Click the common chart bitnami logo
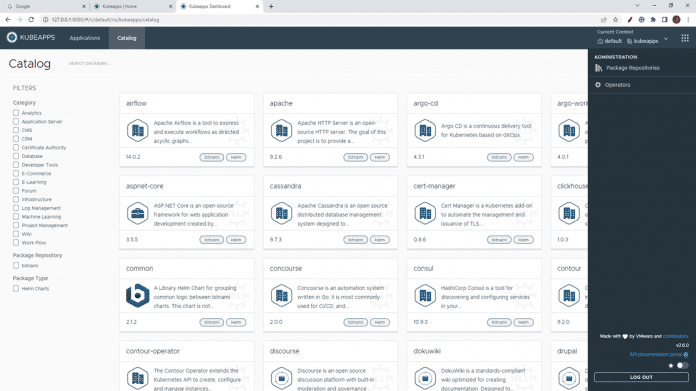 (x=138, y=296)
